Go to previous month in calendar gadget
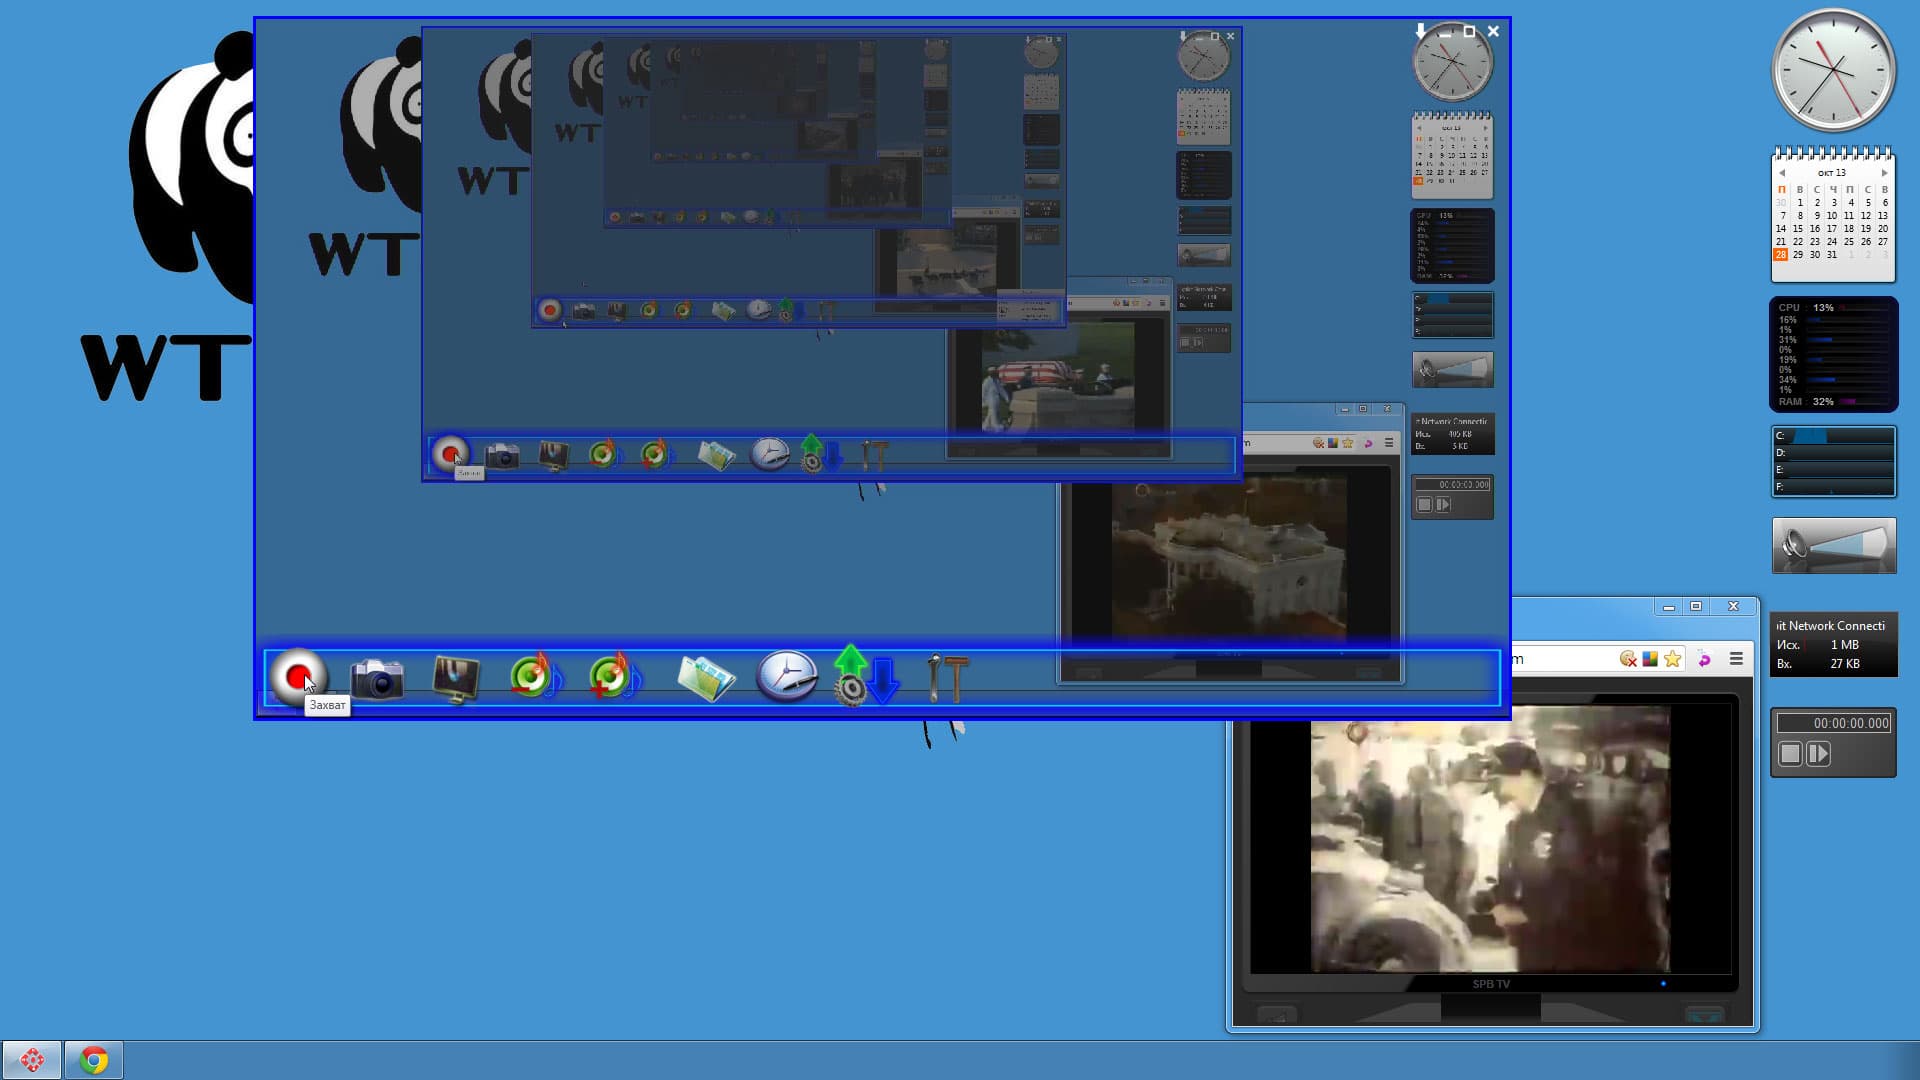Viewport: 1920px width, 1080px height. tap(1782, 173)
